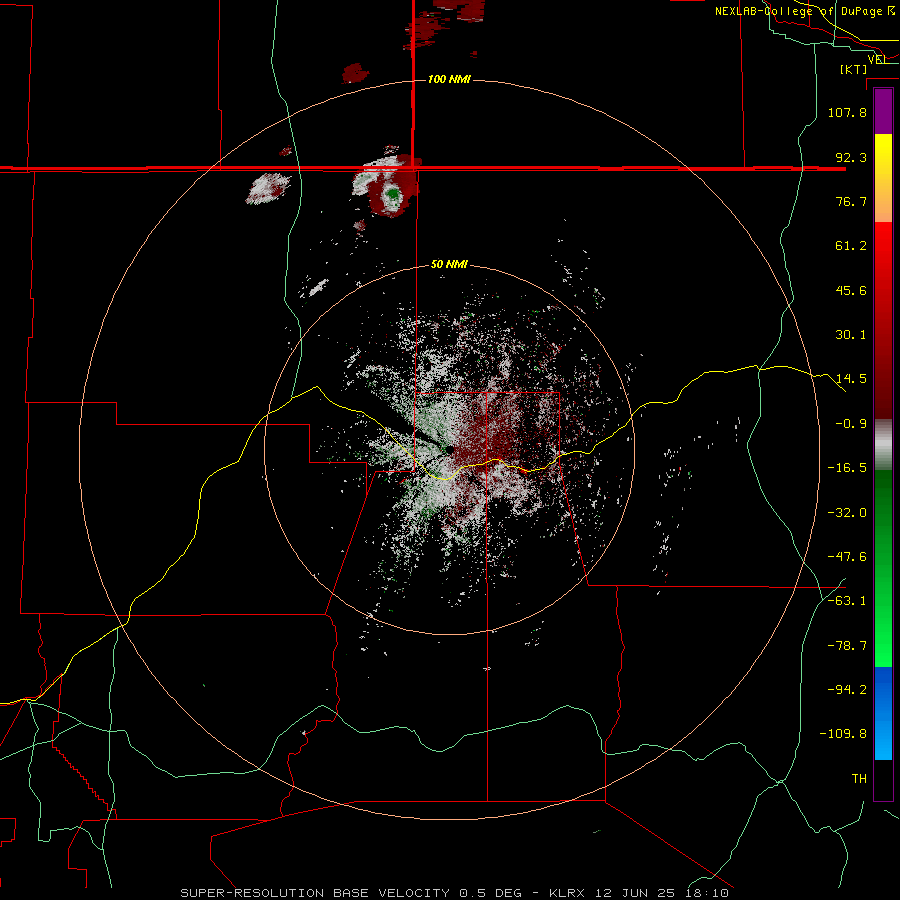
Task: Select the 30.1 legend value
Action: [x=851, y=335]
